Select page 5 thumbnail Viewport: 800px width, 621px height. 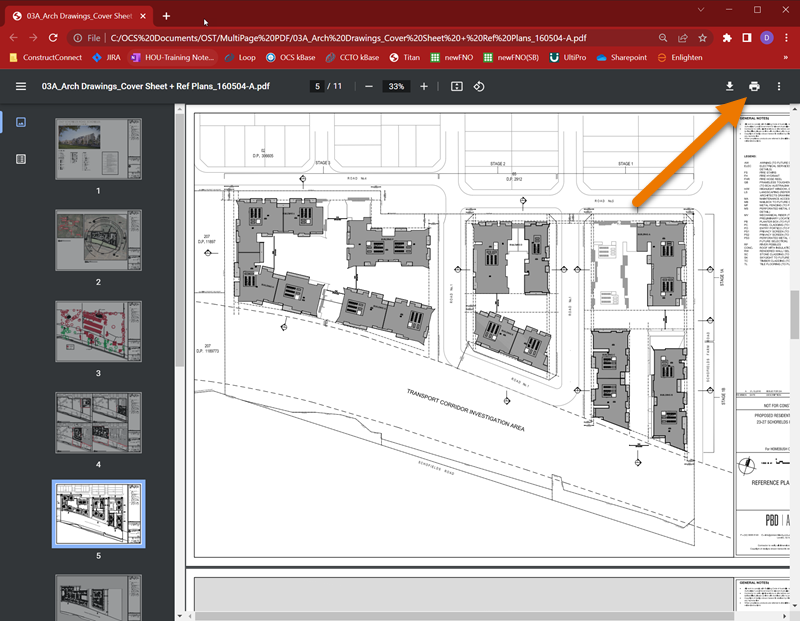(x=98, y=514)
